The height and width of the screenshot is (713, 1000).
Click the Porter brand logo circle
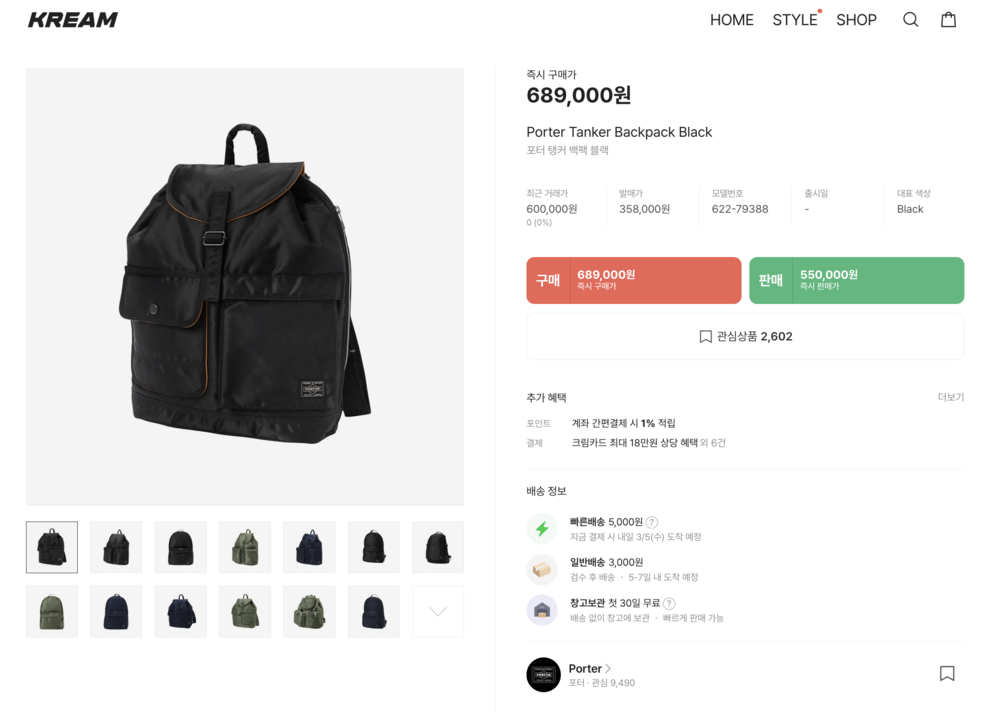tap(543, 674)
